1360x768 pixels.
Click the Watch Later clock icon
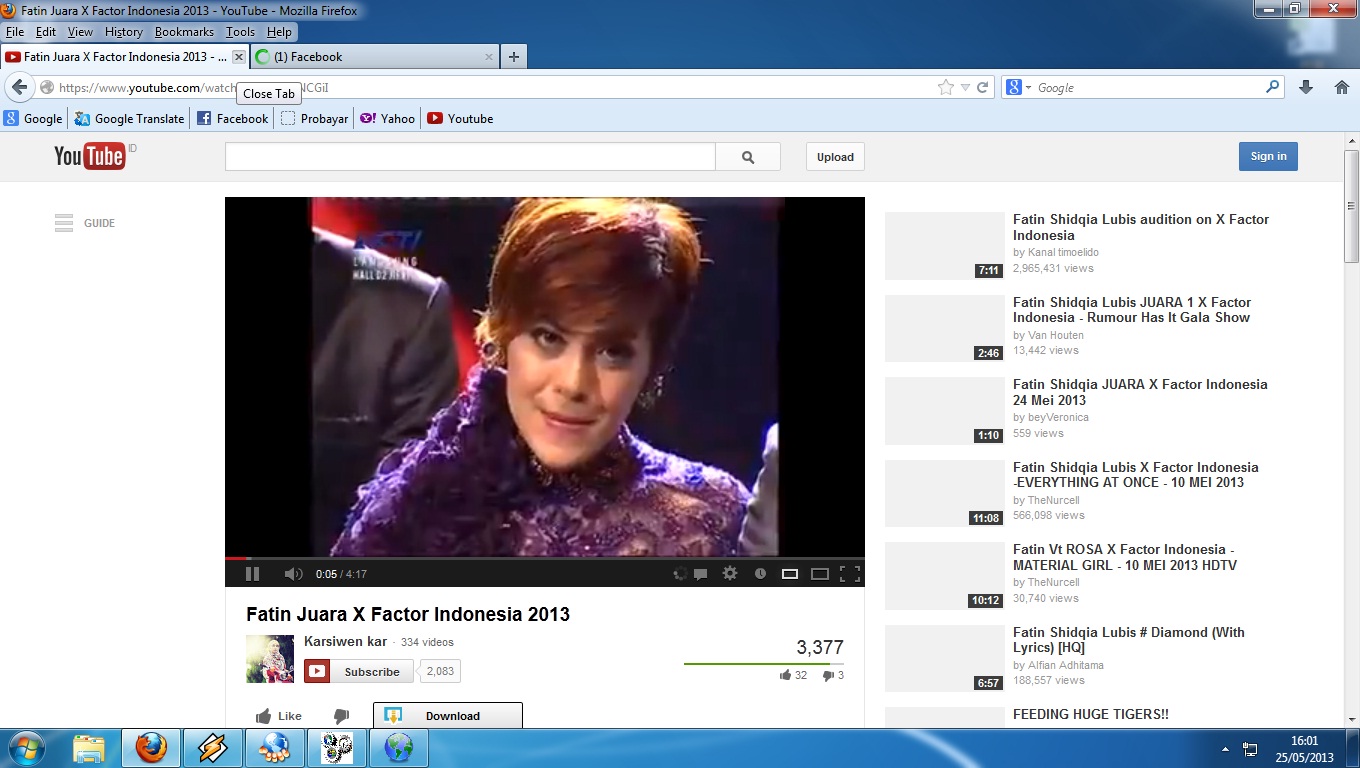tap(760, 574)
